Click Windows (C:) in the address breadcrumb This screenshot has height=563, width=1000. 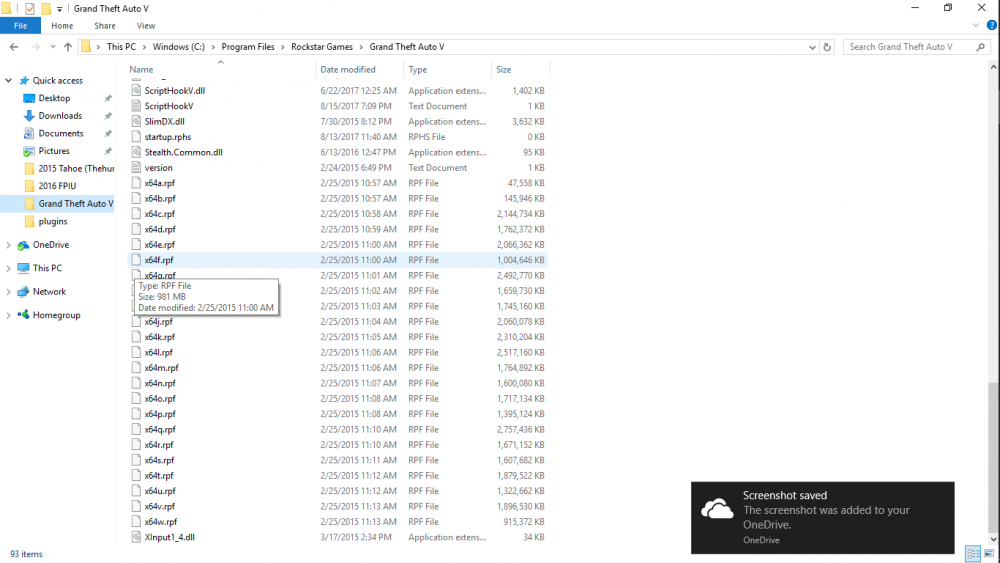tap(179, 47)
